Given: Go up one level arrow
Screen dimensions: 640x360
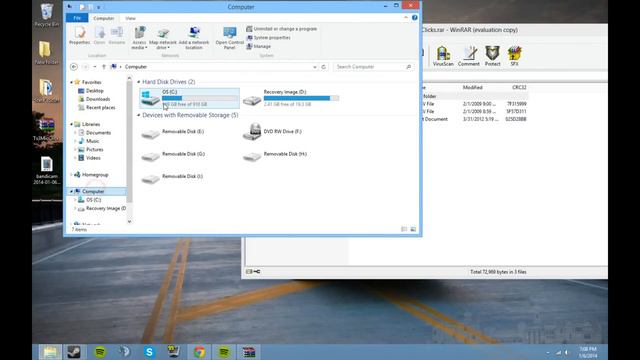Looking at the screenshot, I should [104, 67].
